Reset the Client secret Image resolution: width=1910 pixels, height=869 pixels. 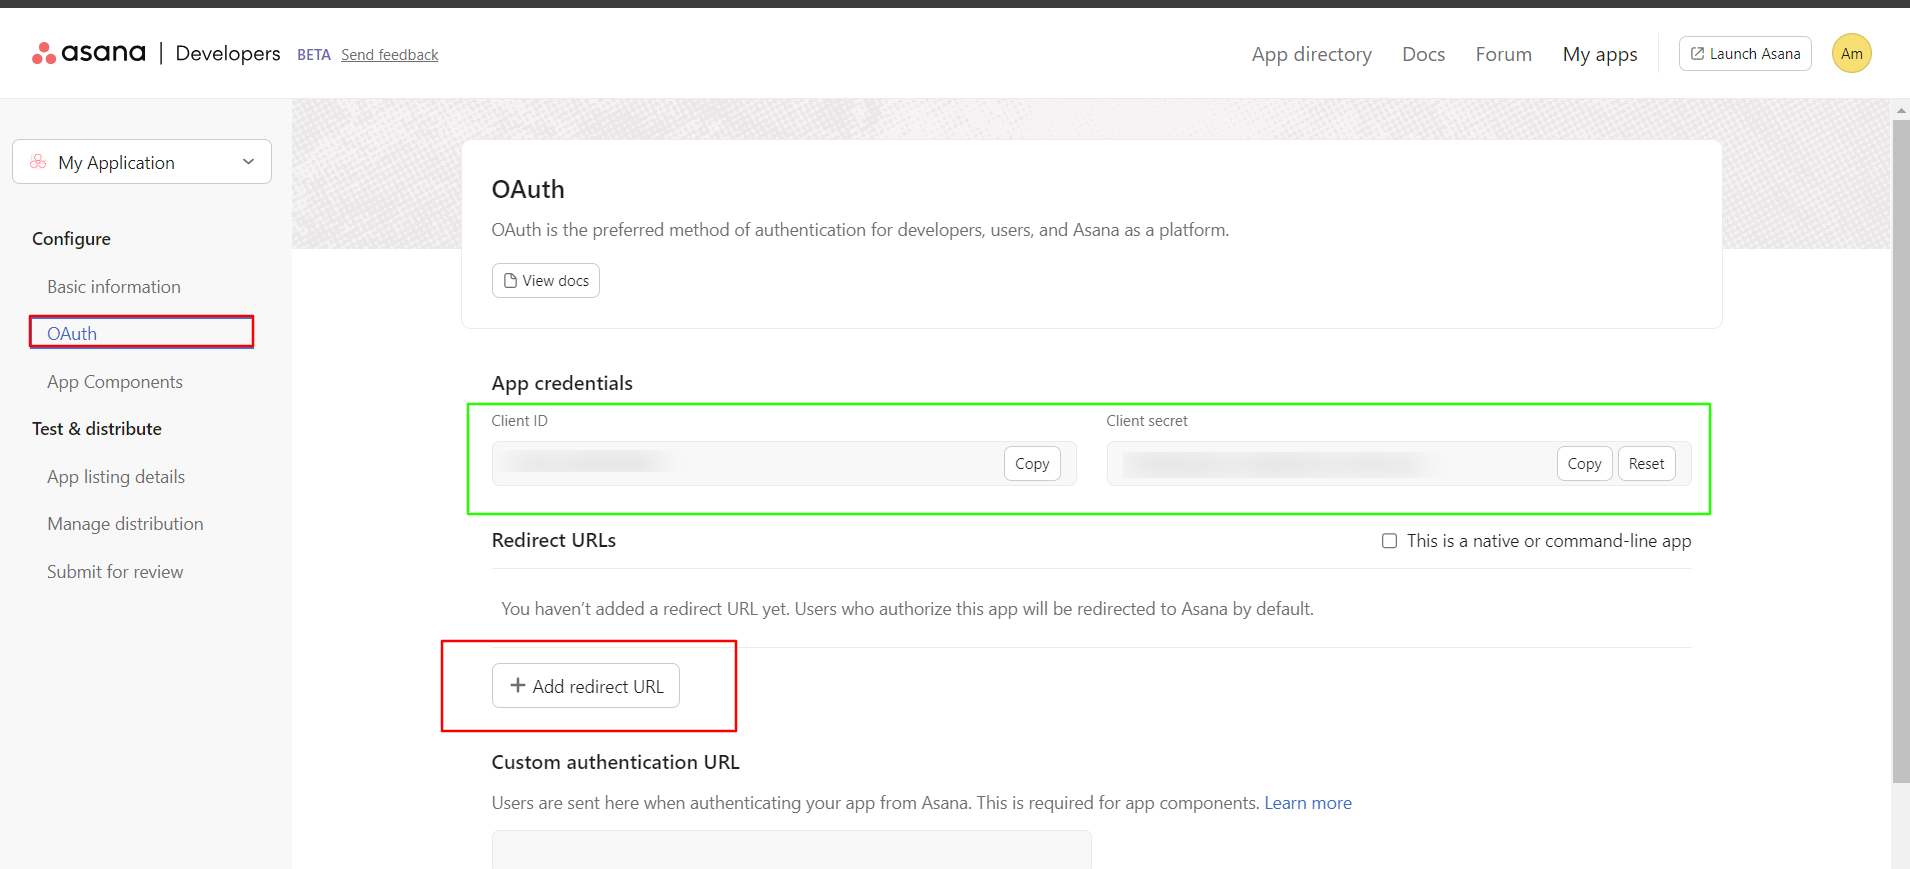pyautogui.click(x=1645, y=464)
